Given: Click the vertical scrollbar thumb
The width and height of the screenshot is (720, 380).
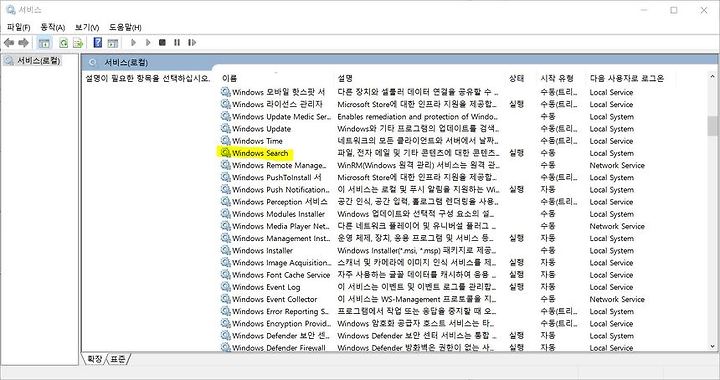Looking at the screenshot, I should pos(712,126).
